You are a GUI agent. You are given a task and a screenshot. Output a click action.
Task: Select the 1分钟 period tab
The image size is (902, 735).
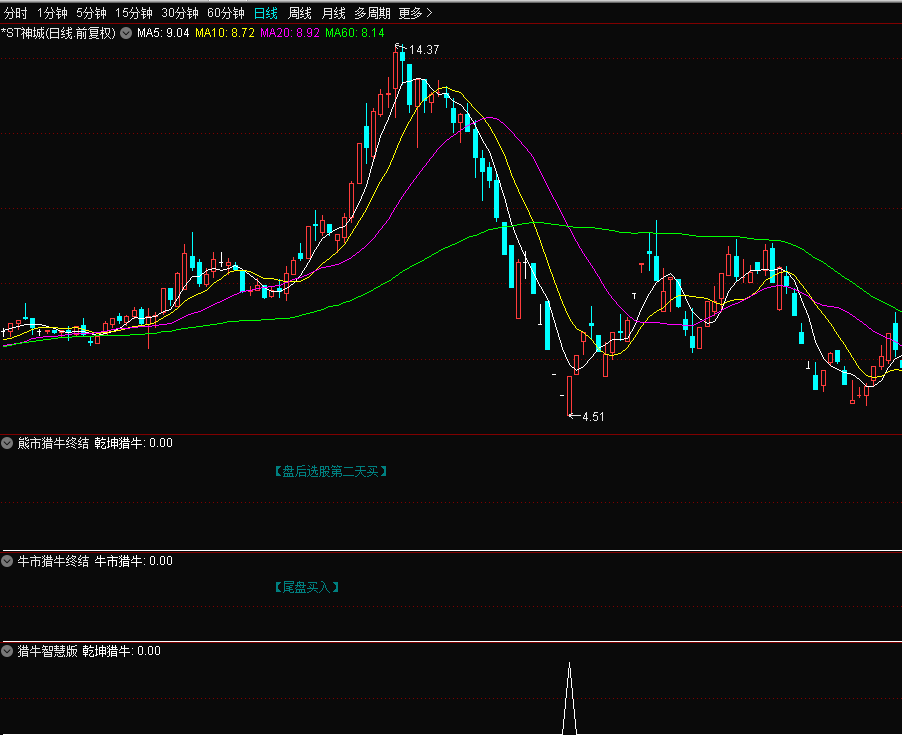[x=52, y=13]
